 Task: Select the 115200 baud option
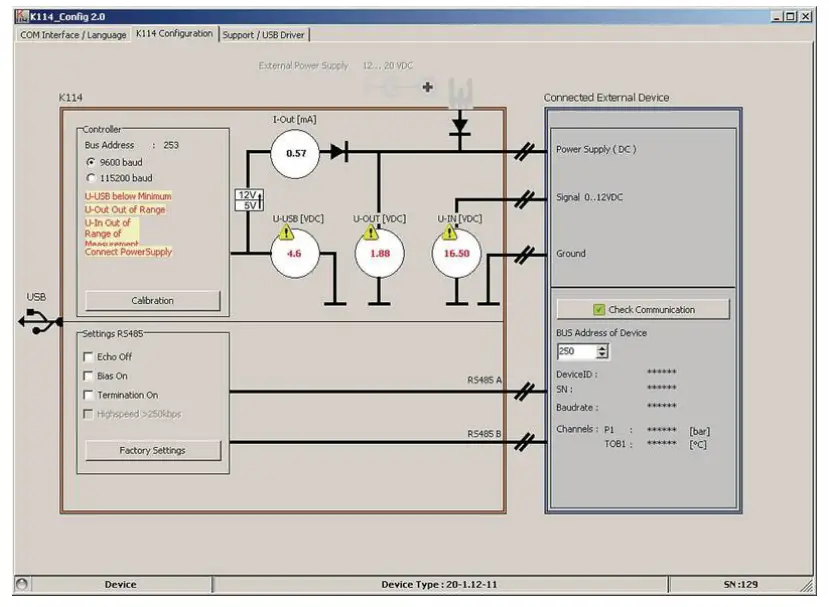point(91,178)
